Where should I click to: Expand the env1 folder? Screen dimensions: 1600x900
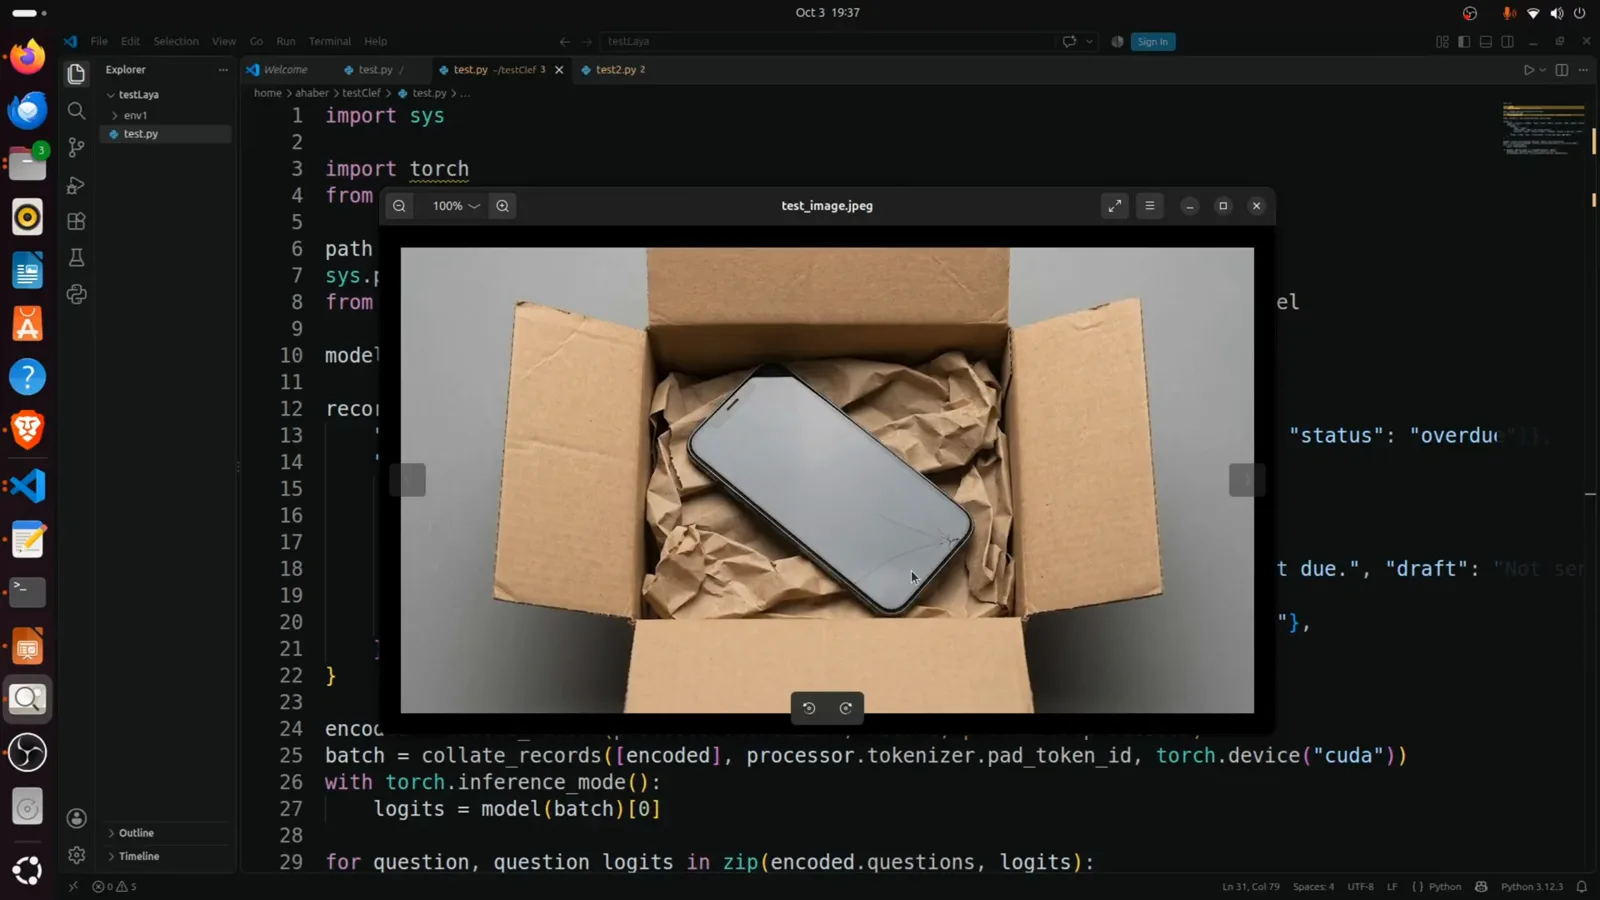135,115
